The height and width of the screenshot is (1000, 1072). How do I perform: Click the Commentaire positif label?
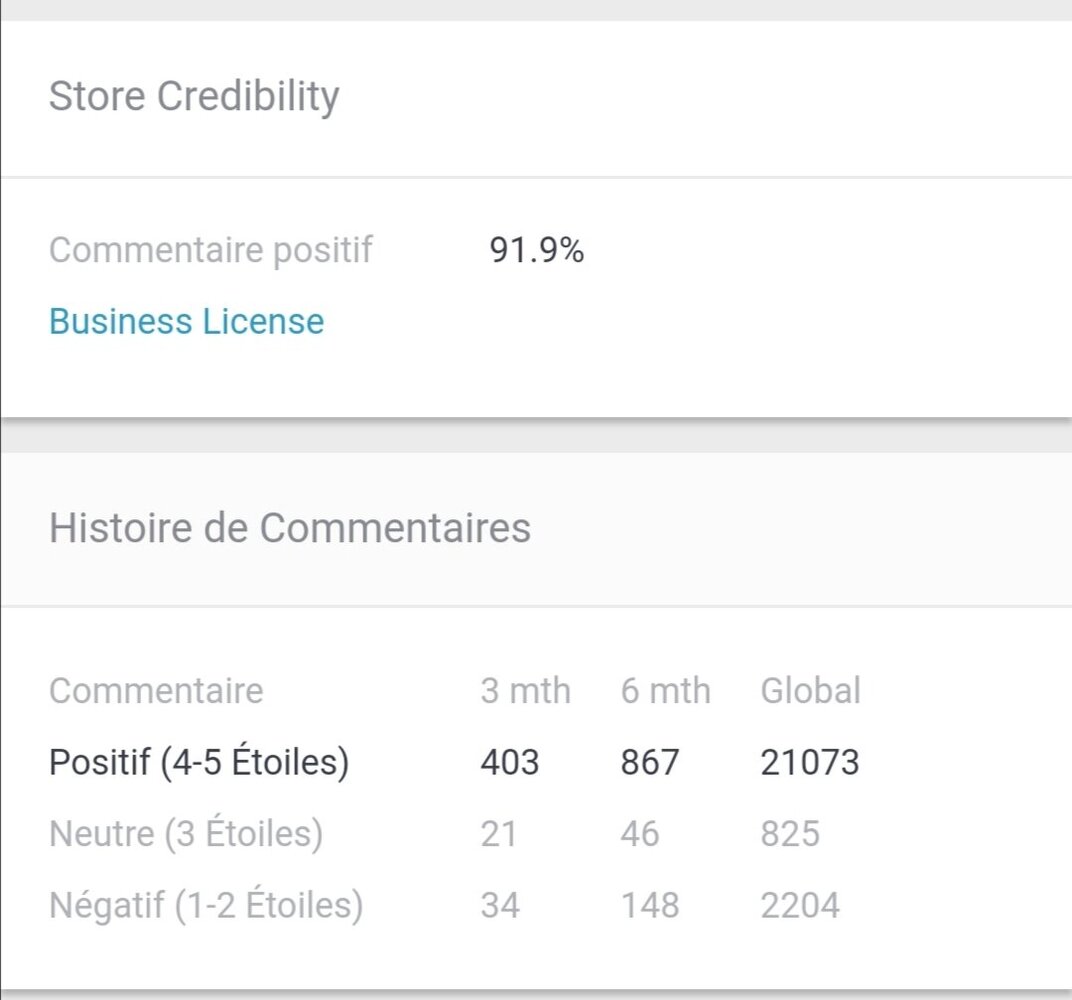tap(212, 250)
